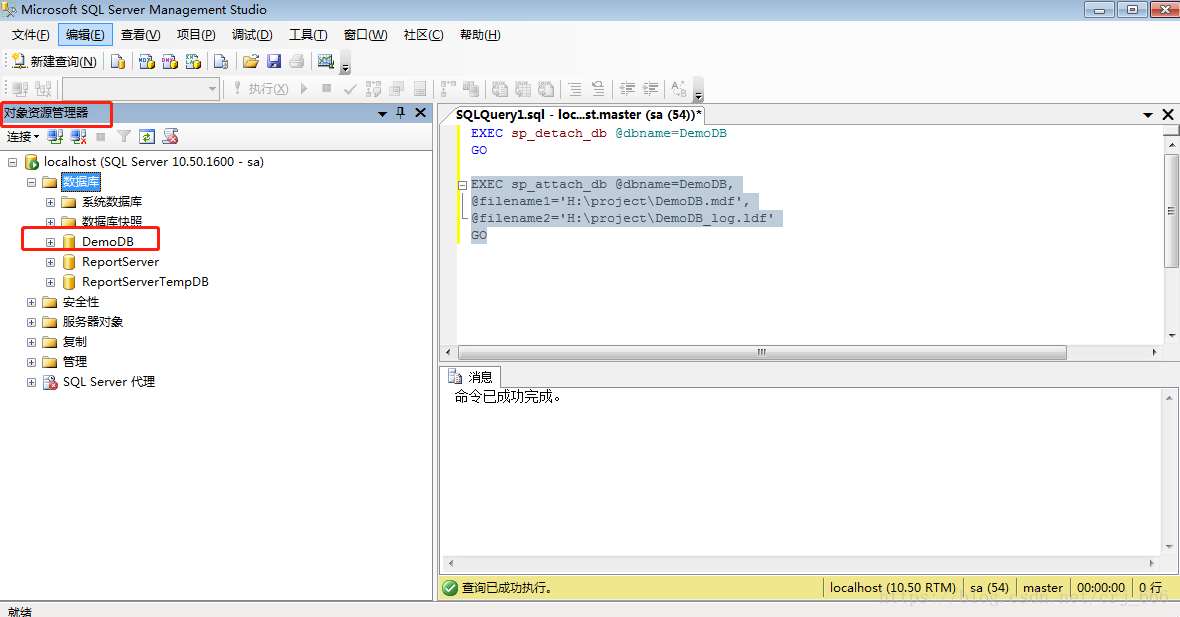This screenshot has height=617, width=1180.
Task: Click the Debug play arrow icon
Action: coord(304,89)
